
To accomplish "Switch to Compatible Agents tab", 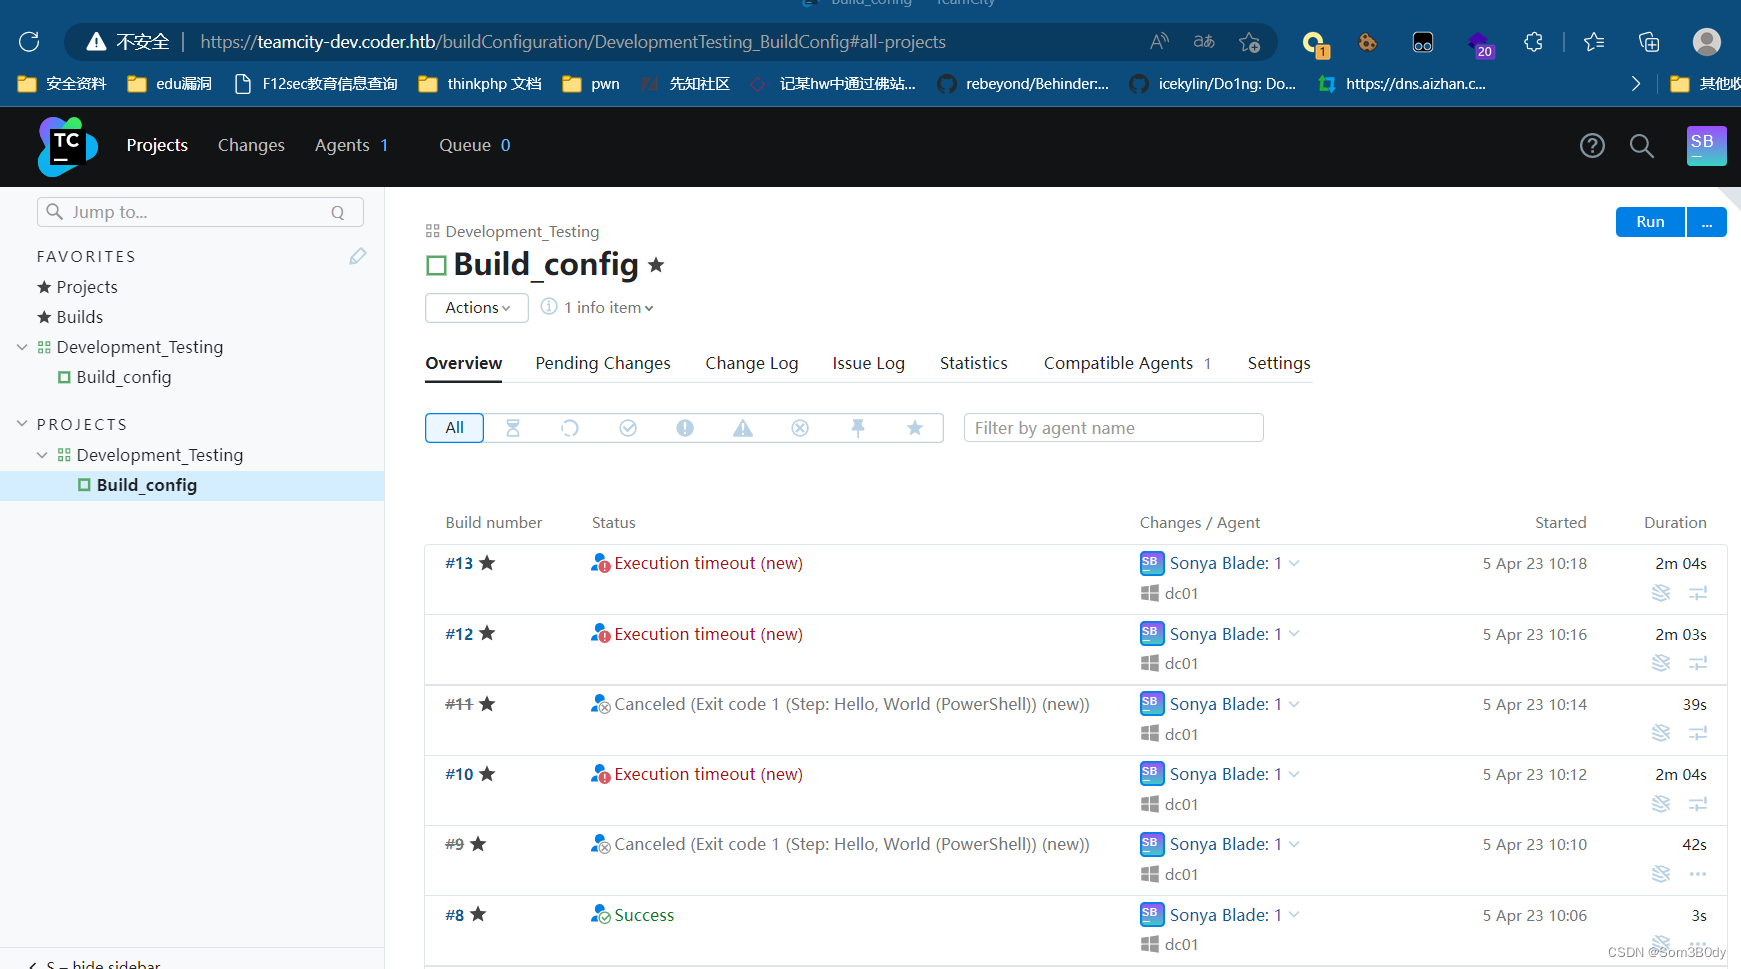I will click(x=1128, y=363).
